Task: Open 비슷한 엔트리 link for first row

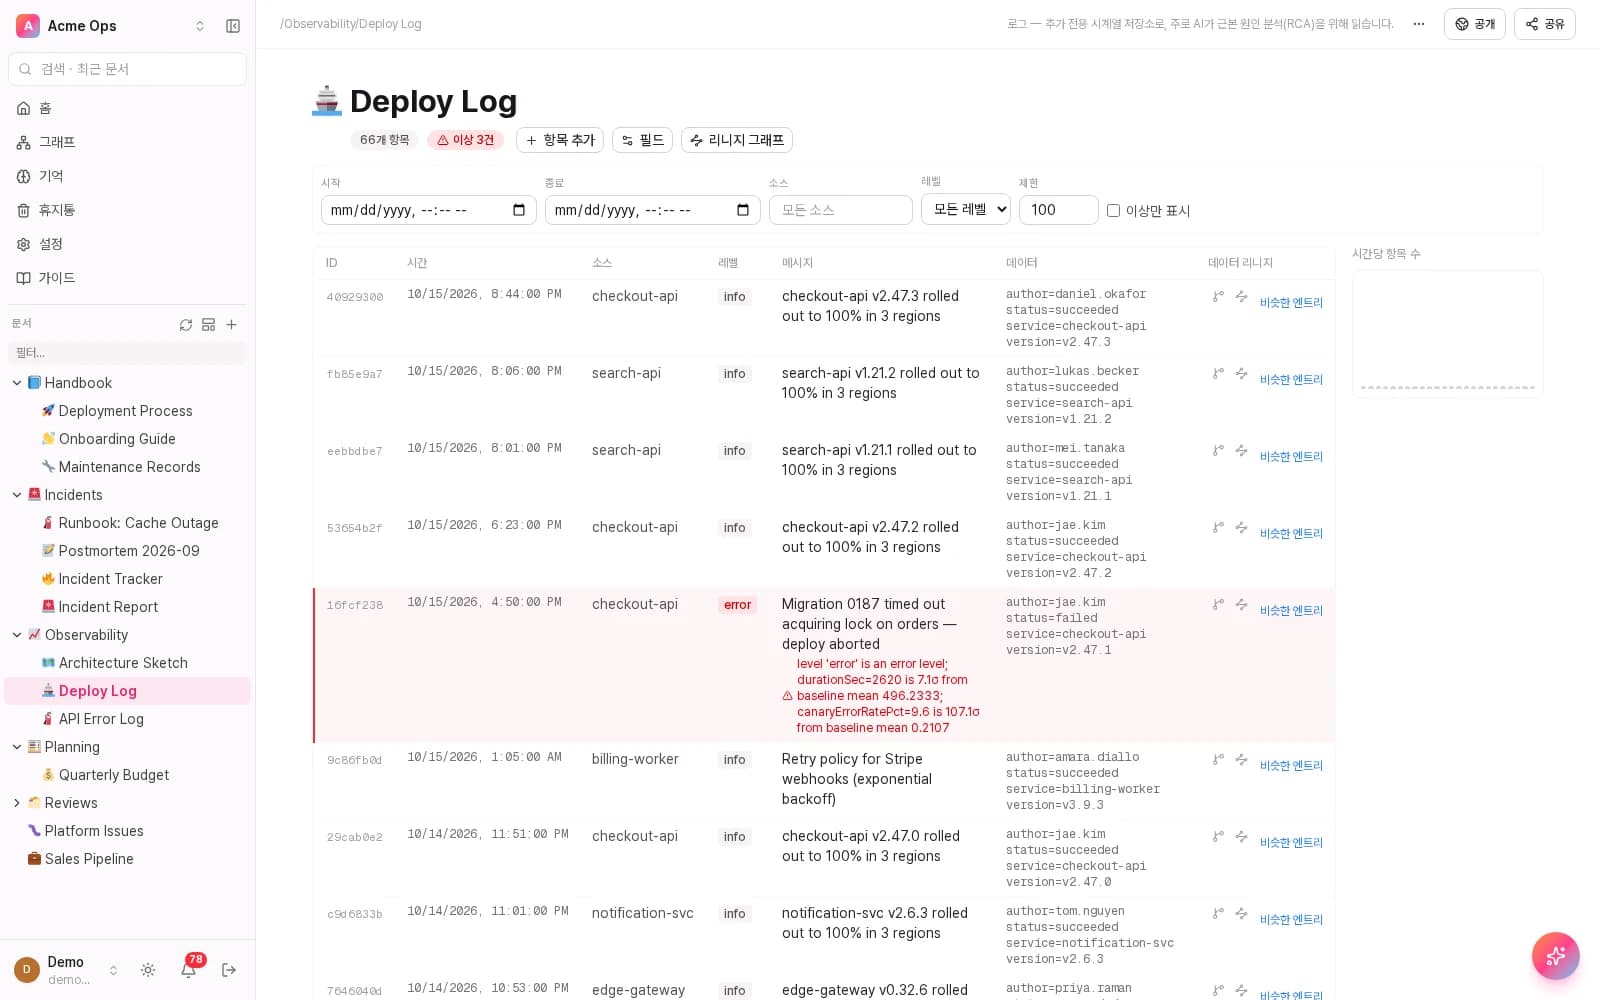Action: (x=1291, y=303)
